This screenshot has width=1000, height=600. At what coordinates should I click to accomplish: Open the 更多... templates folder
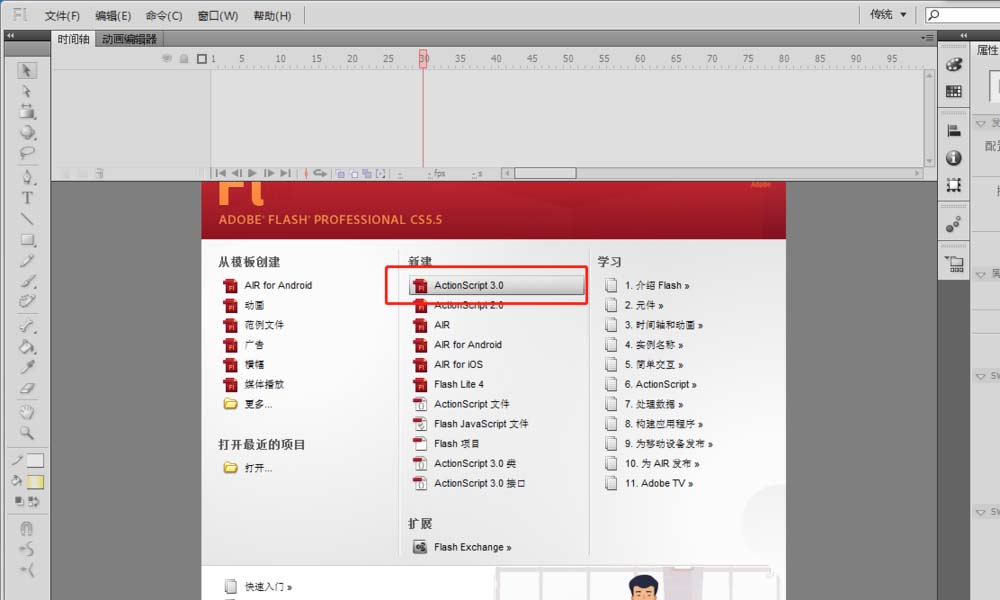coord(248,404)
